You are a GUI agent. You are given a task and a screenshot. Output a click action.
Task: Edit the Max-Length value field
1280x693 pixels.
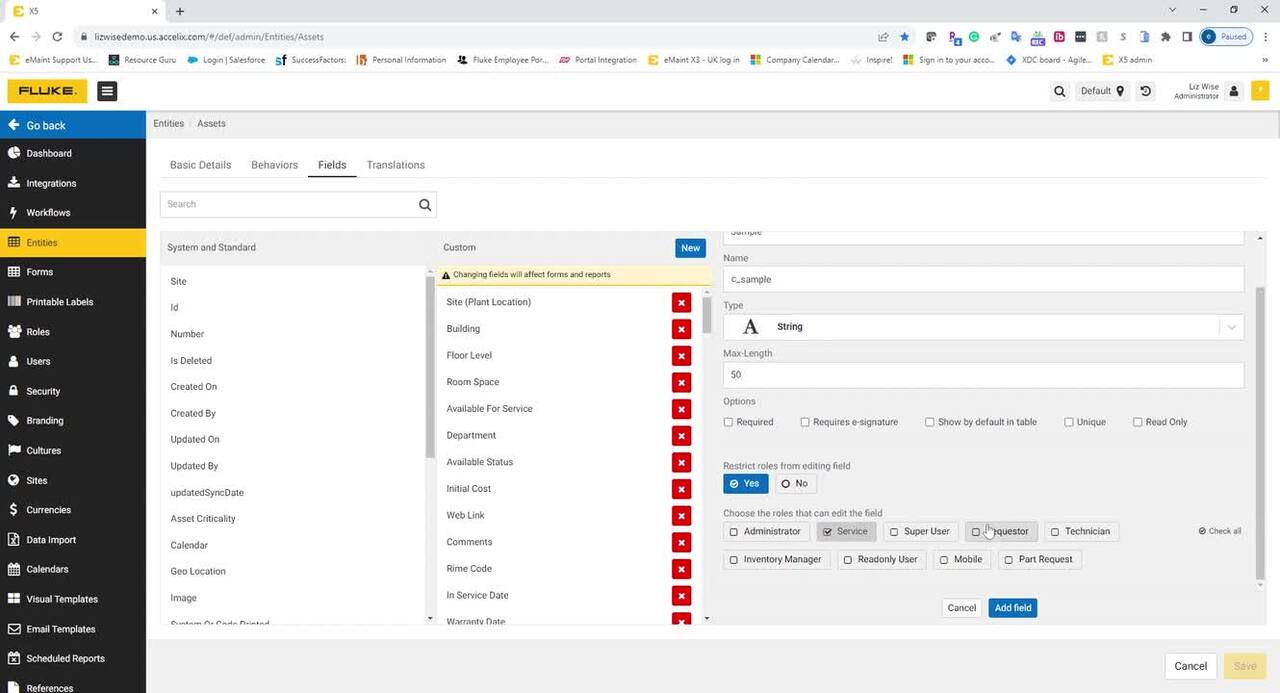[x=983, y=375]
